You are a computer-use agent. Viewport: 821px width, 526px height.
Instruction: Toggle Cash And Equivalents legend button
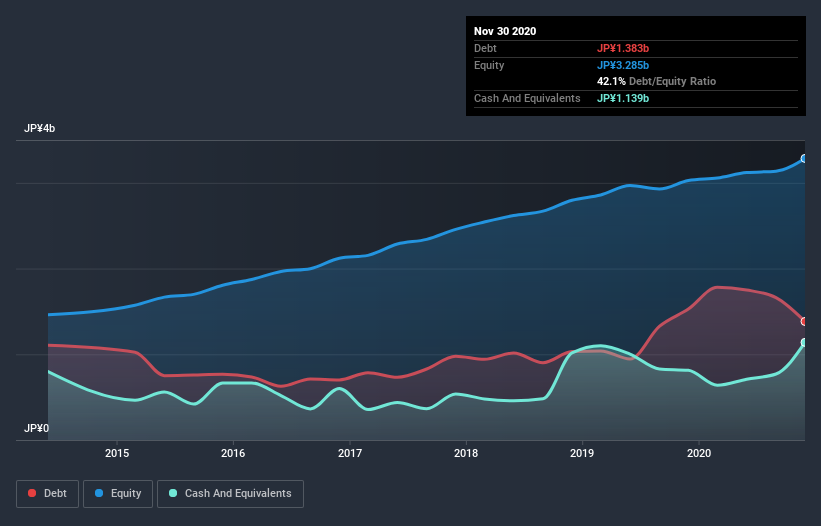click(x=230, y=494)
